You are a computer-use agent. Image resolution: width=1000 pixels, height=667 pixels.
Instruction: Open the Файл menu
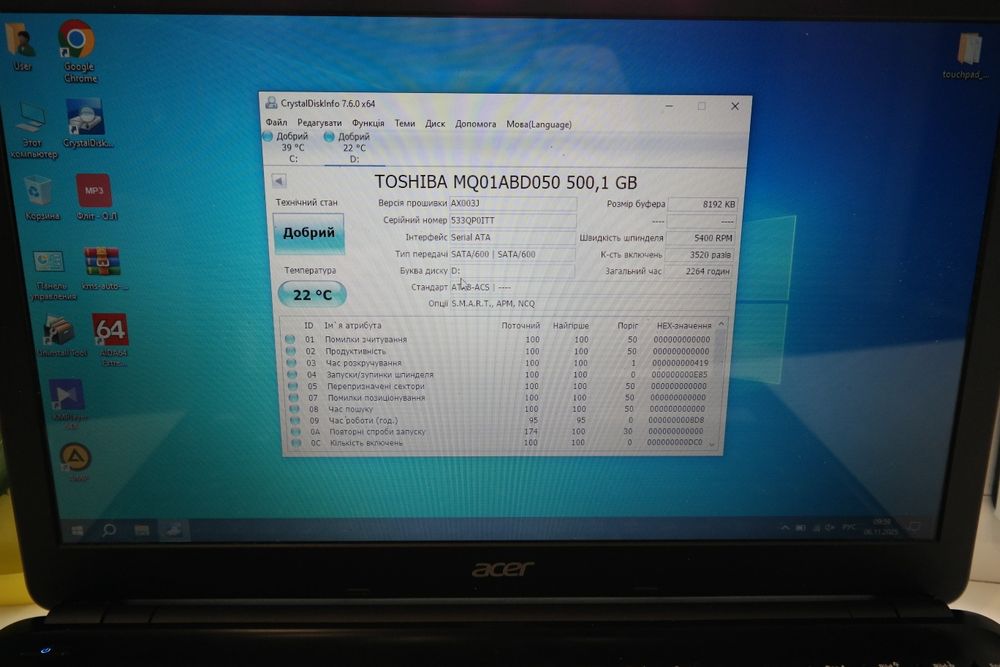click(x=276, y=122)
